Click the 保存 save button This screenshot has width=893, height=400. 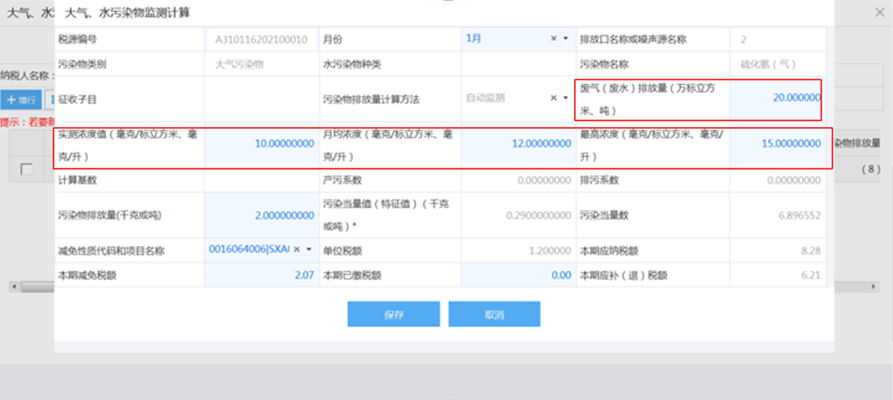(393, 314)
